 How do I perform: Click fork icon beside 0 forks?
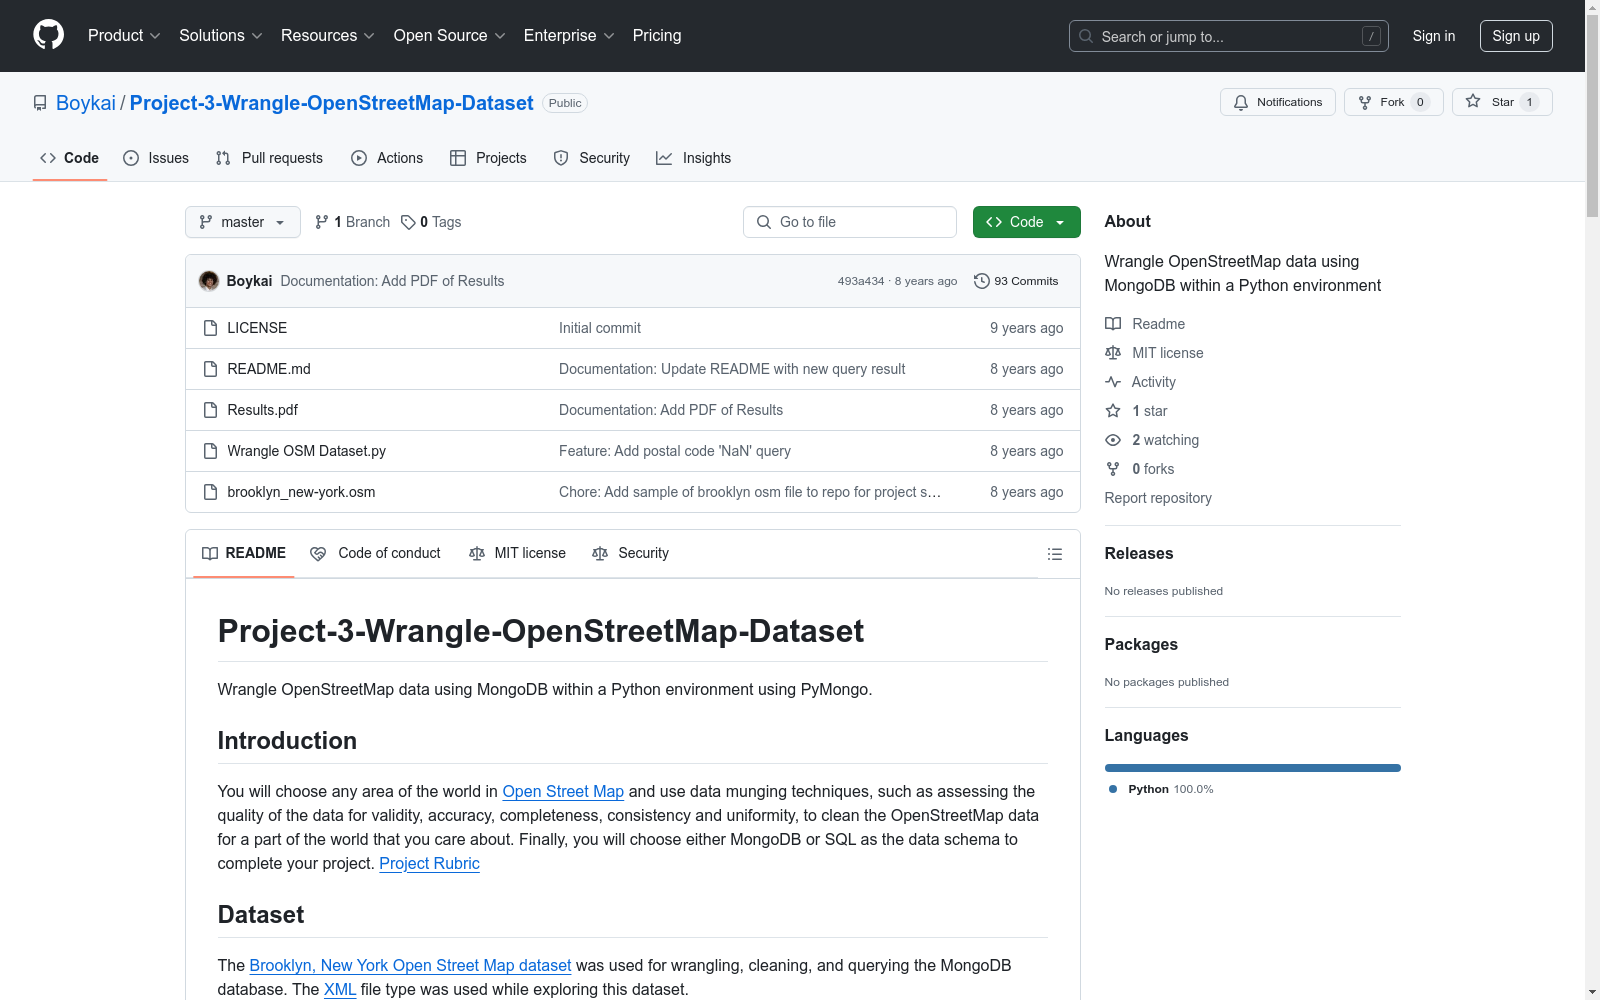1113,469
